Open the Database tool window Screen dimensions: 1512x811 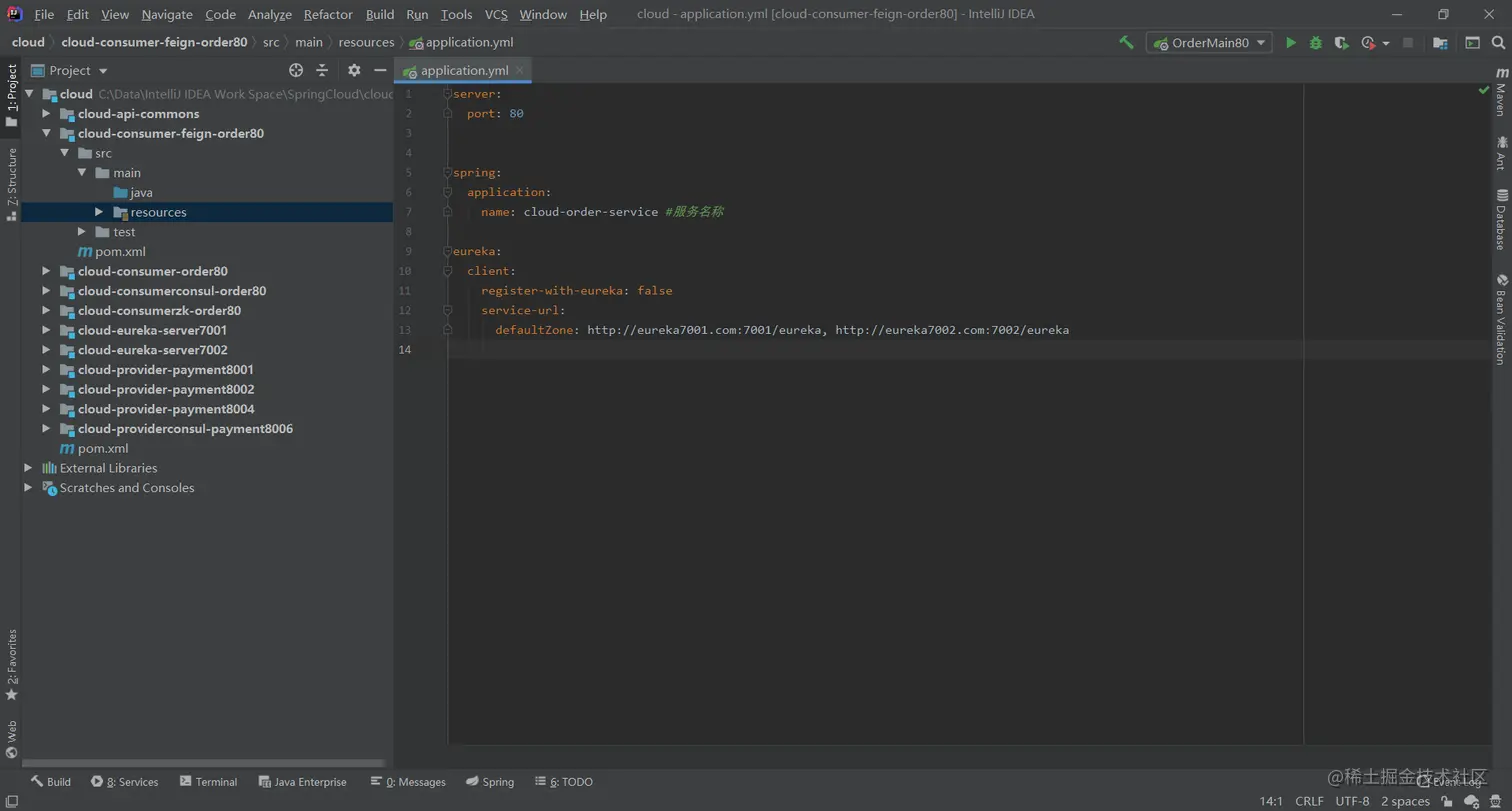point(1501,219)
